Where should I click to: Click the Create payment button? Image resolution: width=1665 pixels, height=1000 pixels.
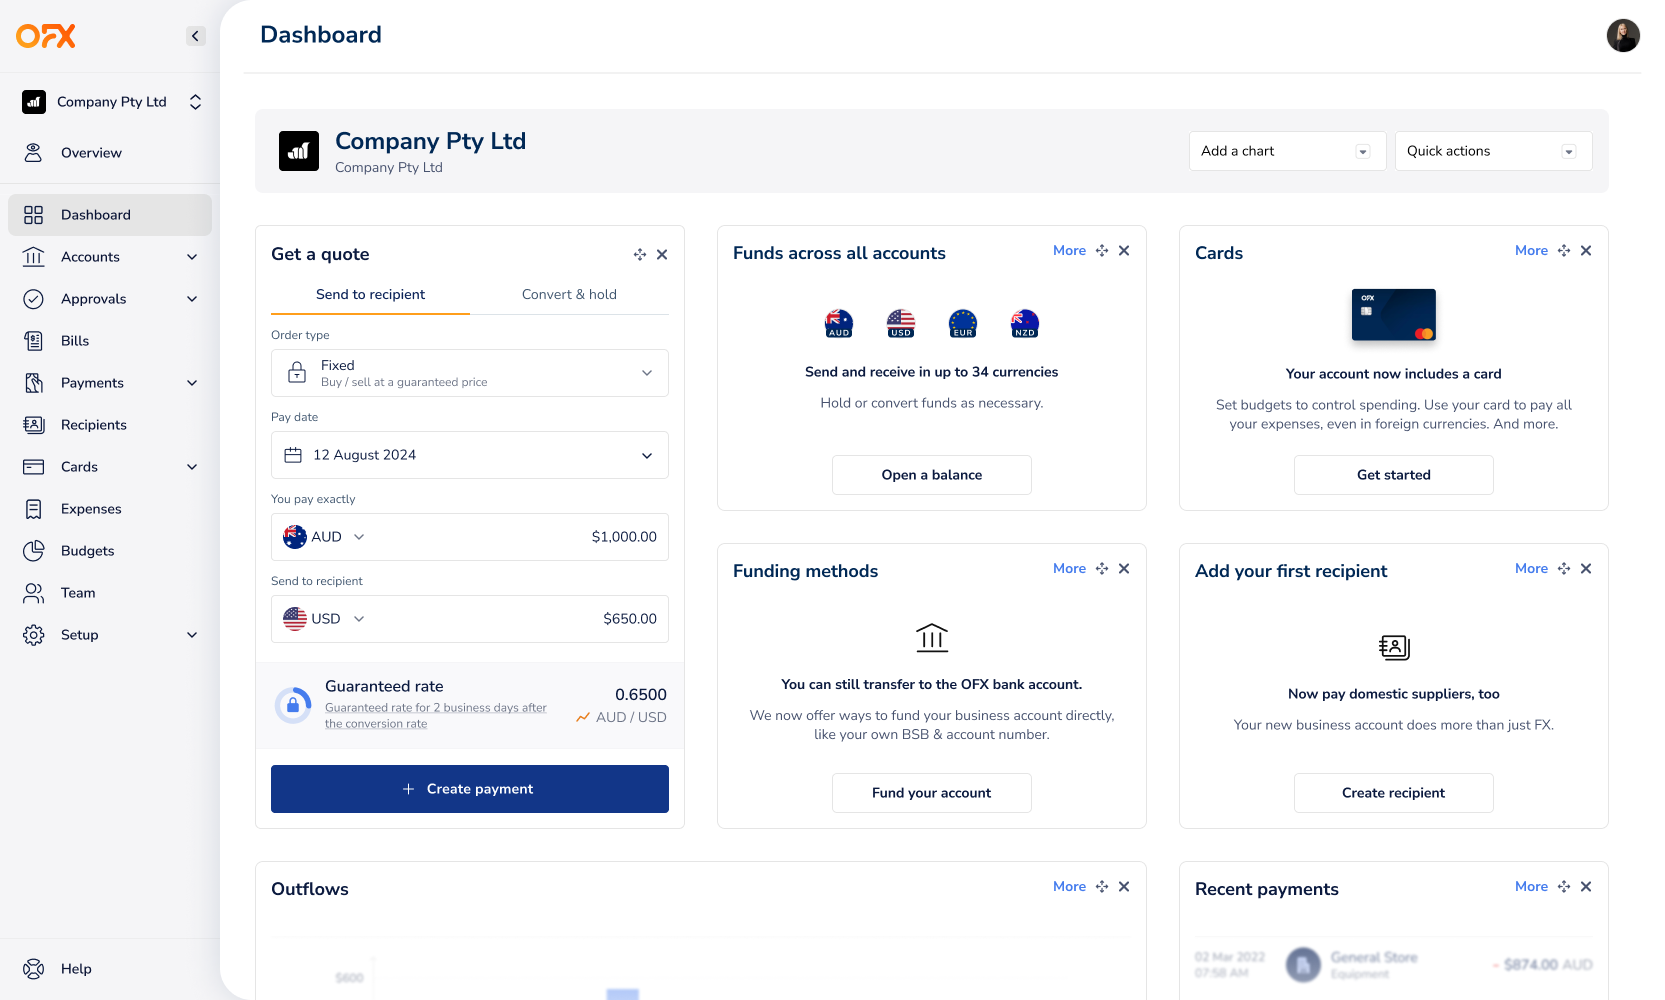pyautogui.click(x=469, y=789)
